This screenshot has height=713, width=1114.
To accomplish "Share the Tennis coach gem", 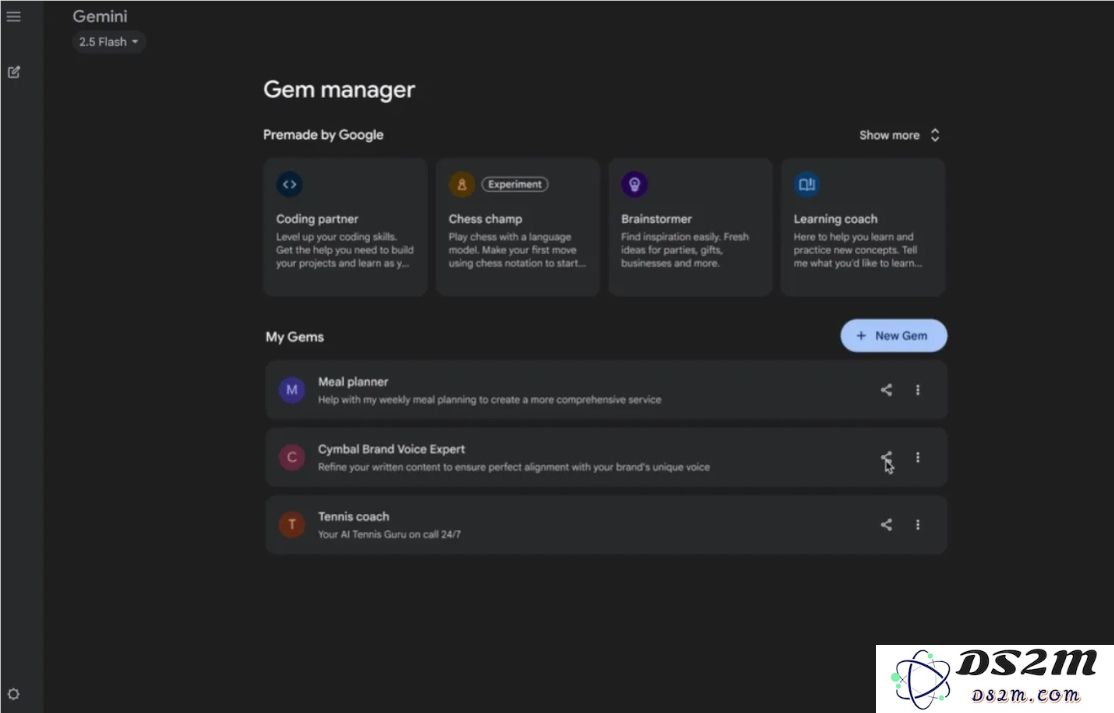I will (x=886, y=524).
